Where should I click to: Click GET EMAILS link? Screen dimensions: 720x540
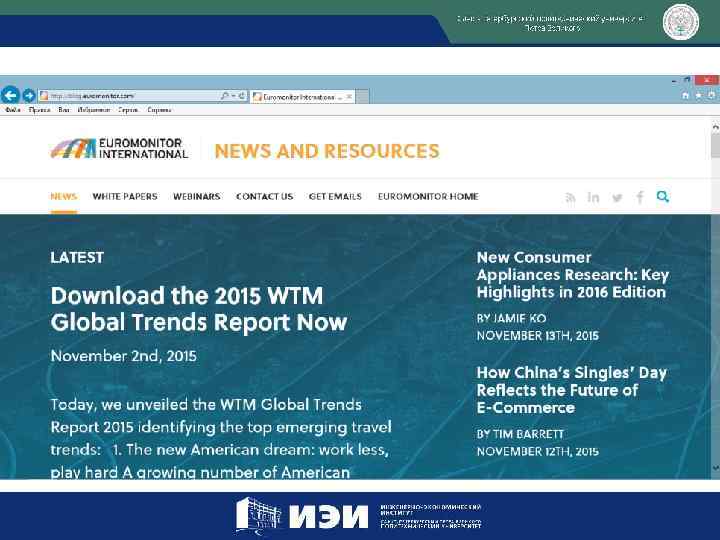point(335,197)
